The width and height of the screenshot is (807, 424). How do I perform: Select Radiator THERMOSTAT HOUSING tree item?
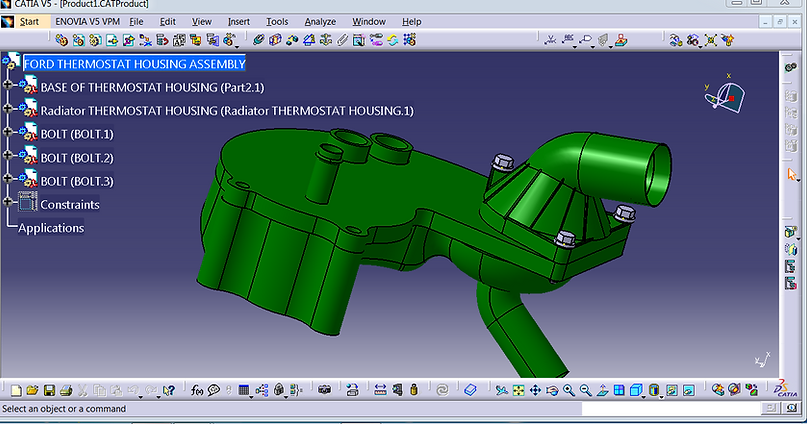click(x=227, y=111)
